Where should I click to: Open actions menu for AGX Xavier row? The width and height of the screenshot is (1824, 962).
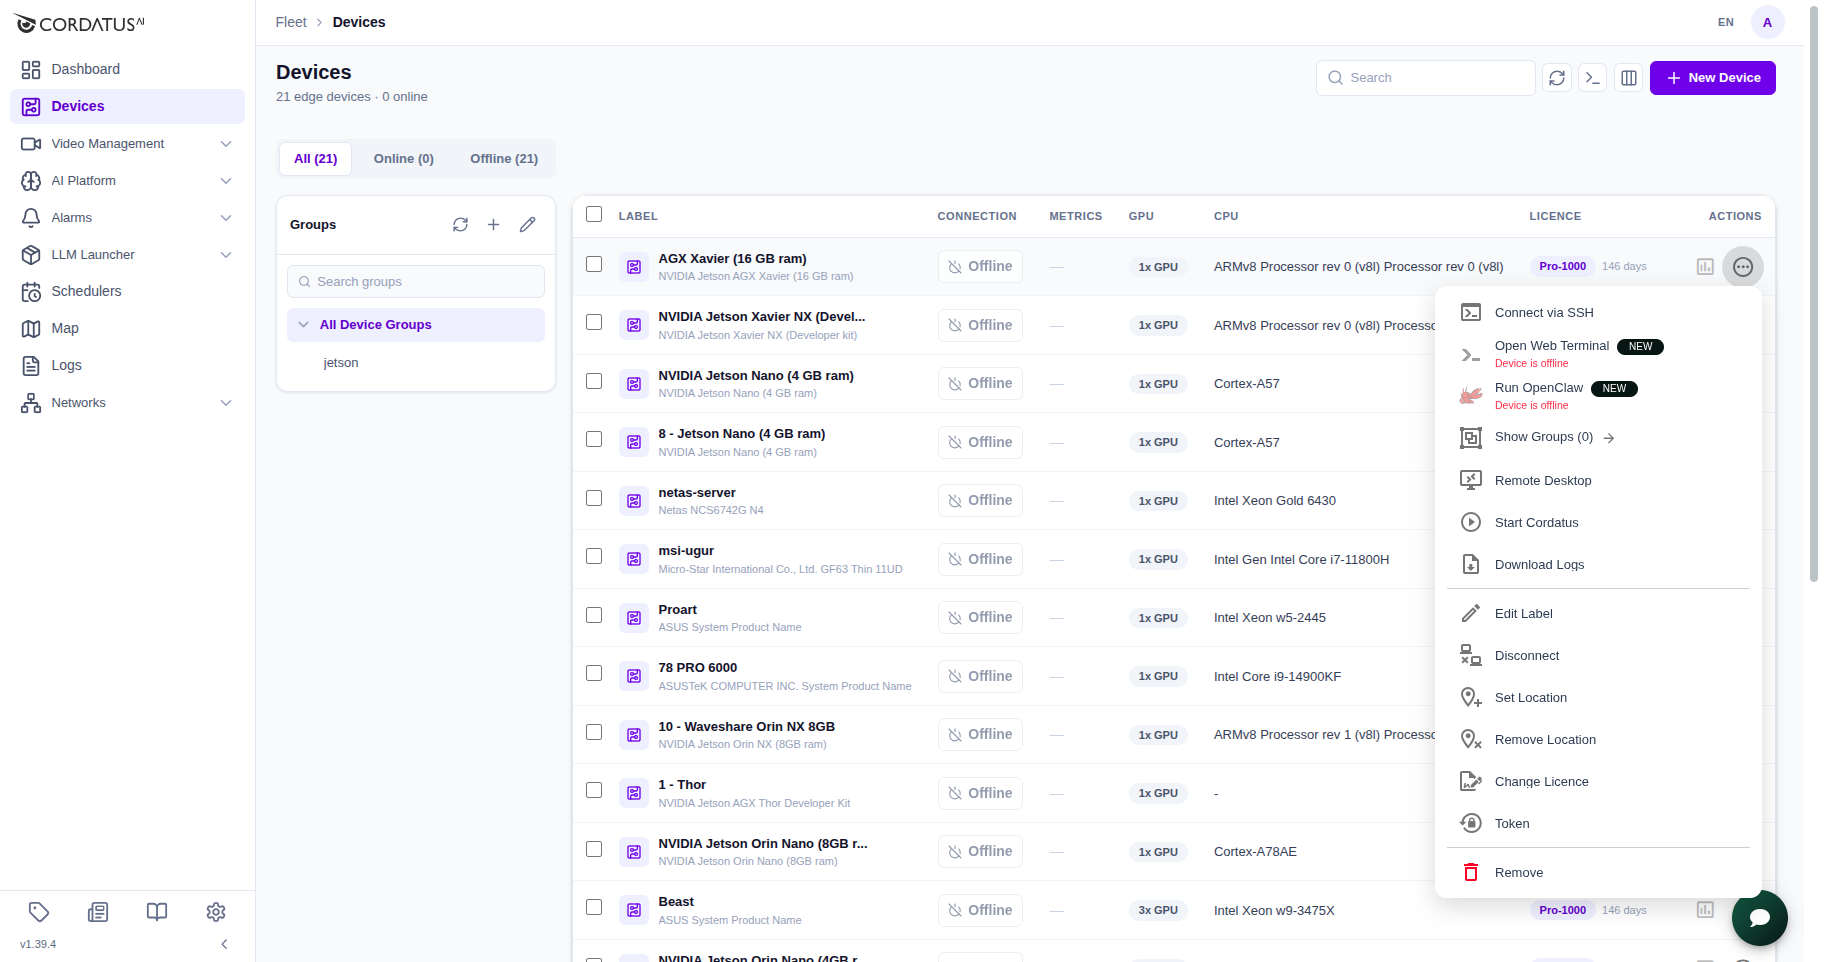coord(1743,267)
